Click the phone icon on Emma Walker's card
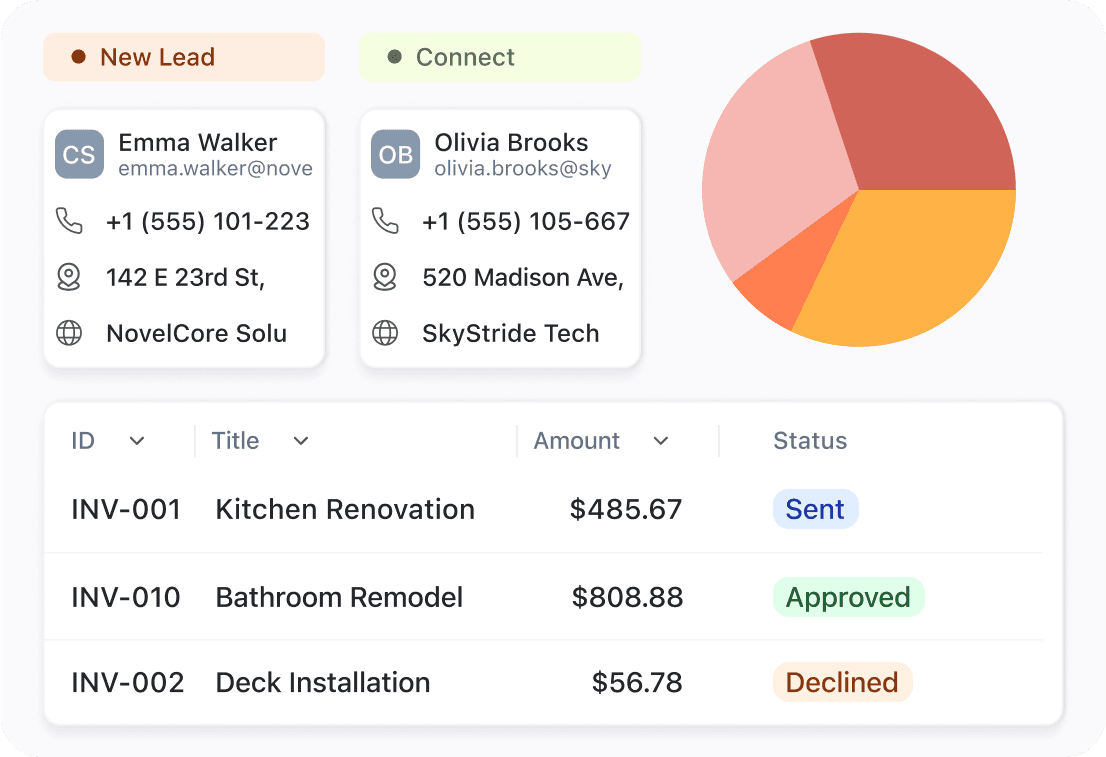Viewport: 1106px width, 757px height. click(x=69, y=221)
